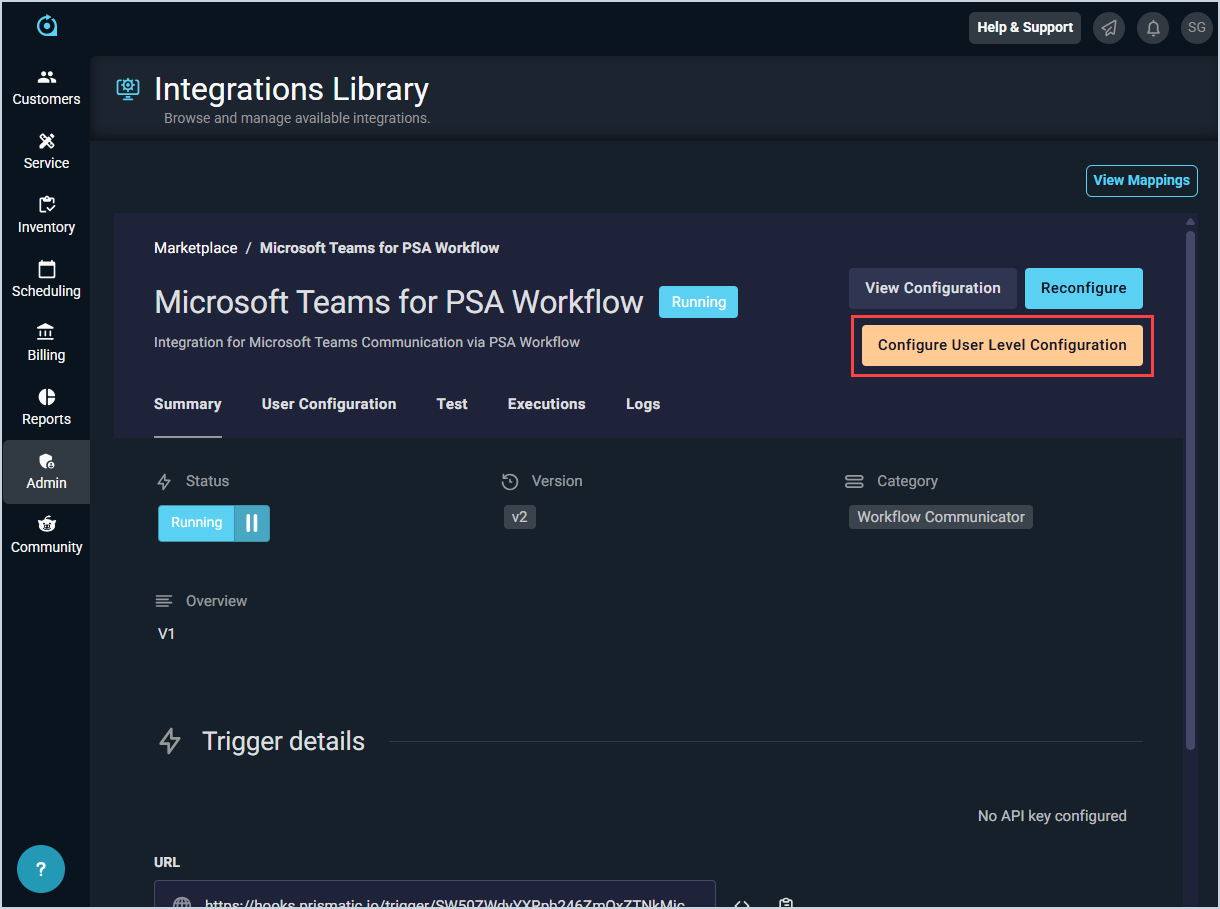Image resolution: width=1220 pixels, height=909 pixels.
Task: Click the Marketplace breadcrumb link
Action: tap(196, 248)
